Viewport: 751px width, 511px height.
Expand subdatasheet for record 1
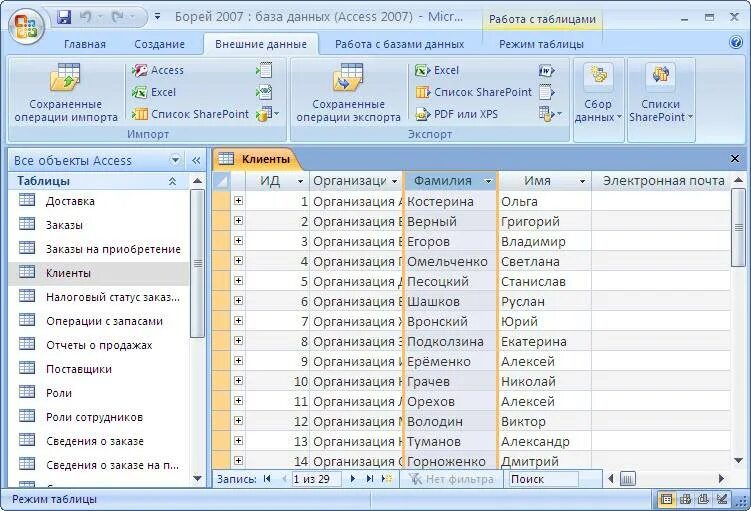pyautogui.click(x=239, y=201)
